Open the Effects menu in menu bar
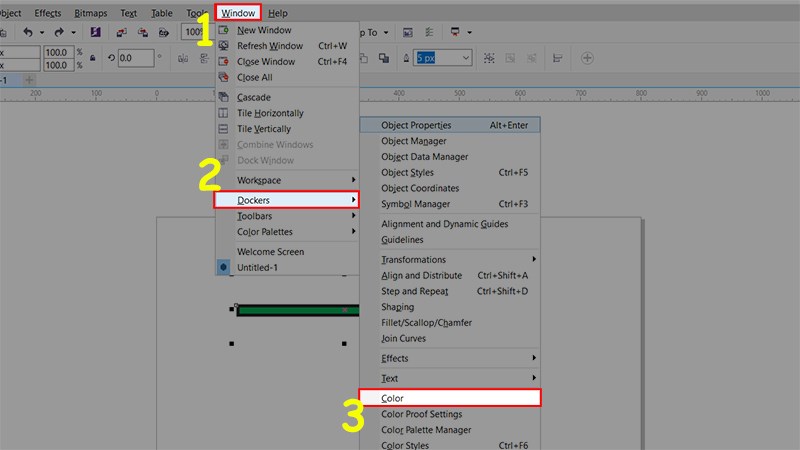 [47, 13]
